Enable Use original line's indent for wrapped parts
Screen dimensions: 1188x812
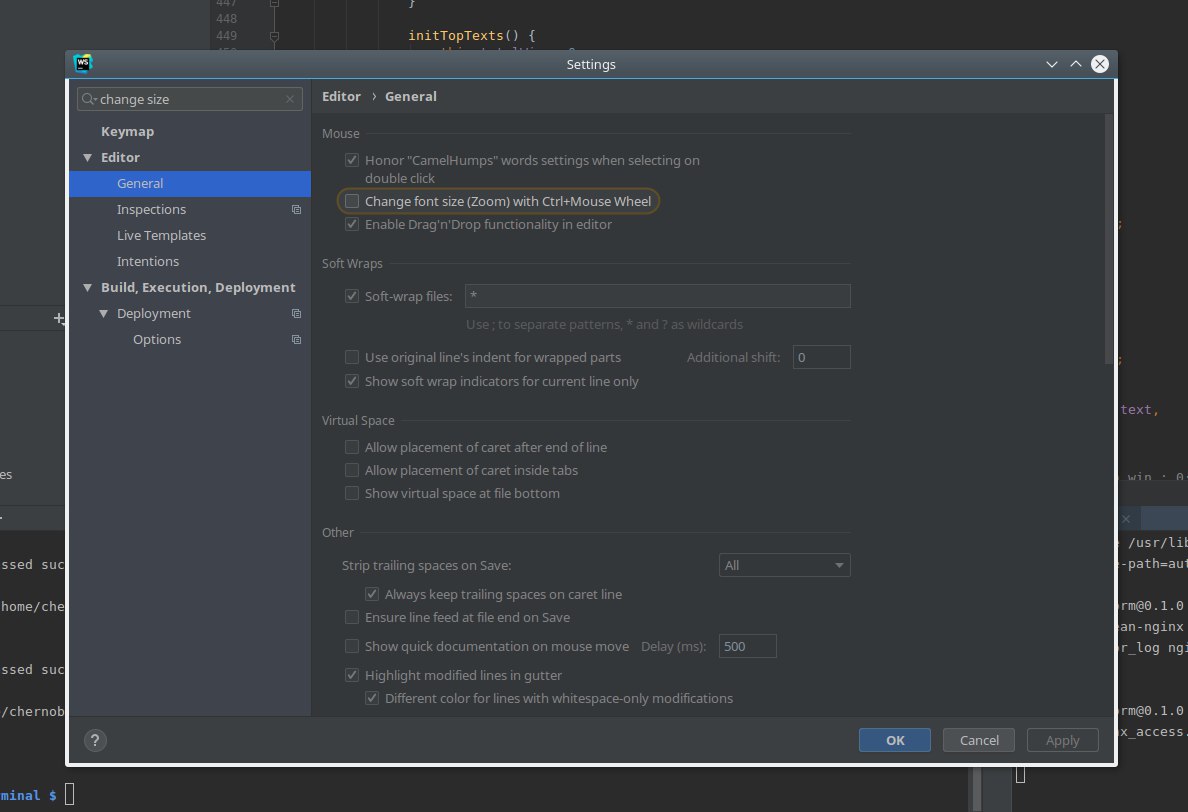(352, 357)
